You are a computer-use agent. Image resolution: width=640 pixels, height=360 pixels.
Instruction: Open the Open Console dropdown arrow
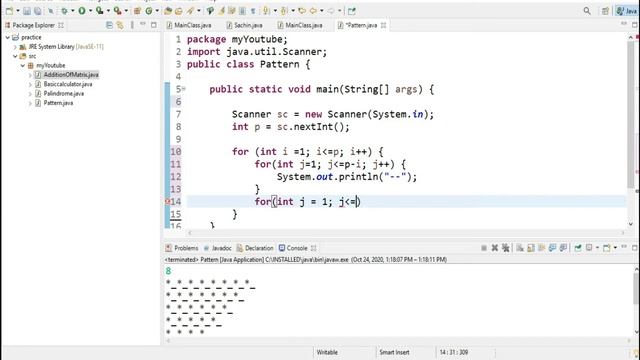(x=615, y=248)
